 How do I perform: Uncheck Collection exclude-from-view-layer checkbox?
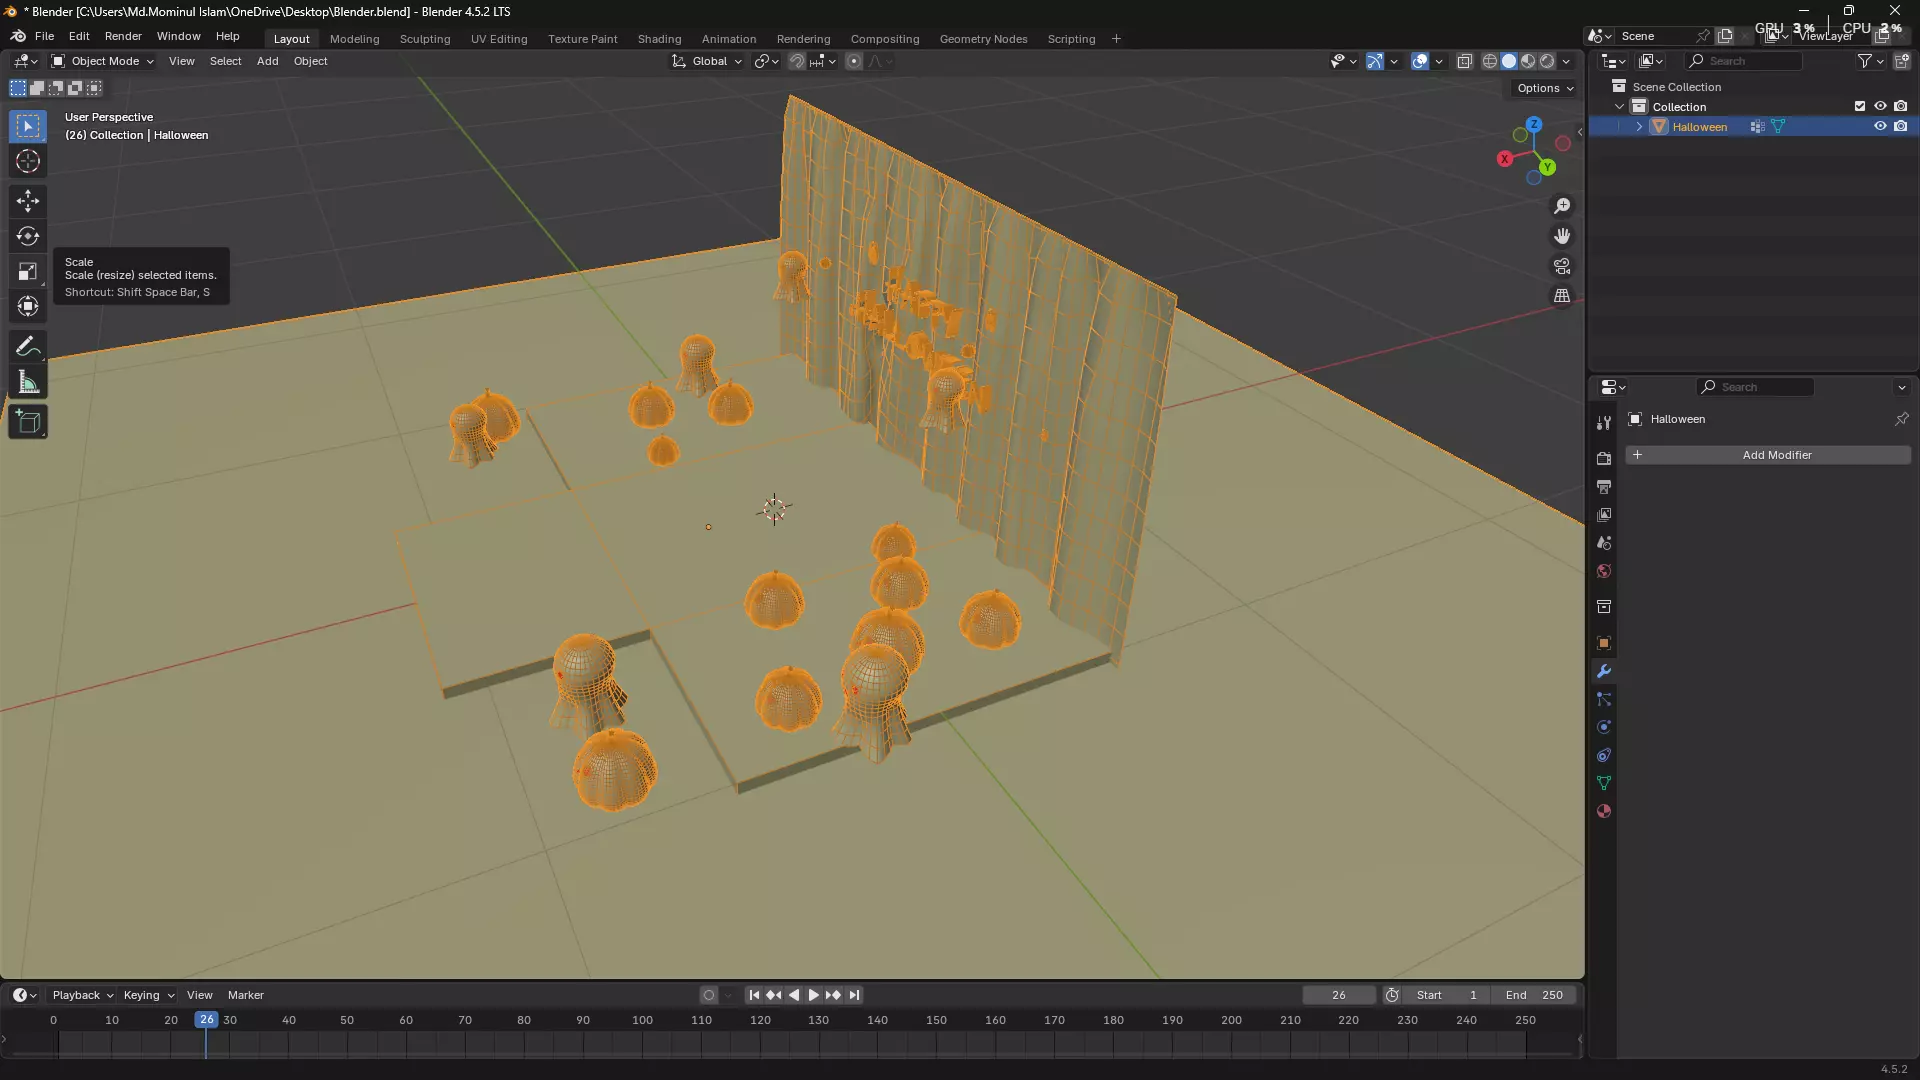[x=1860, y=106]
